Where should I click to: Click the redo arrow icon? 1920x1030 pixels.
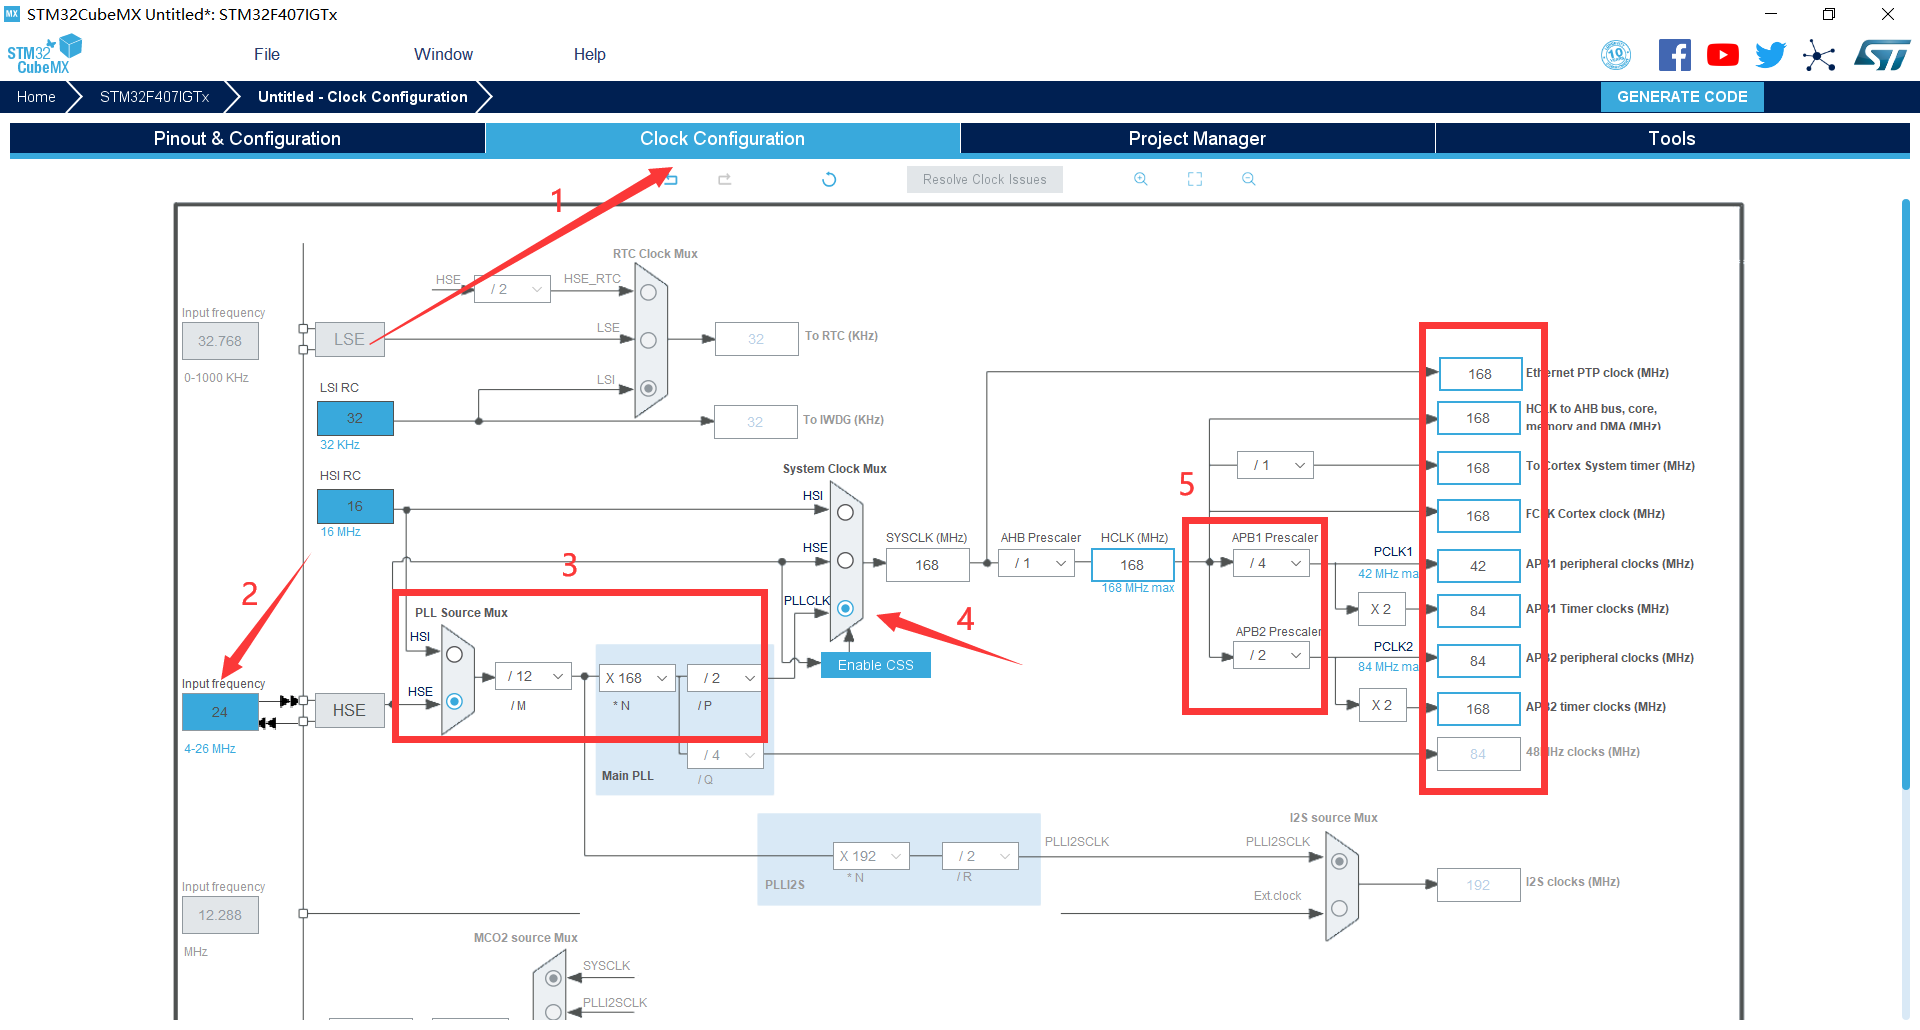click(725, 180)
